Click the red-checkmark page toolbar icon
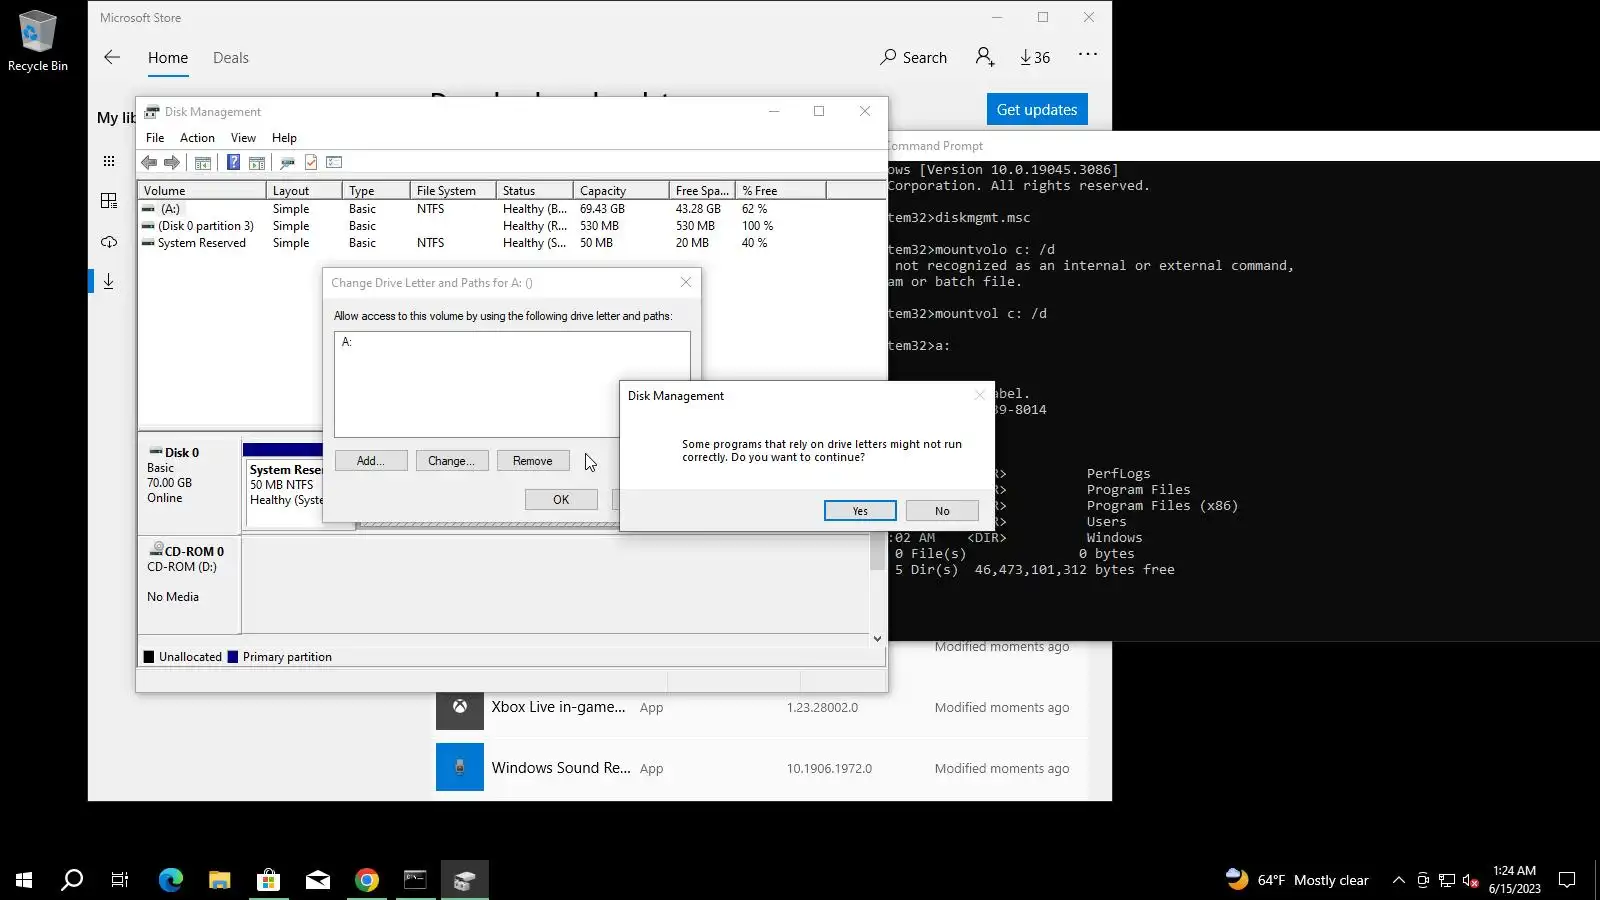1600x900 pixels. point(311,162)
